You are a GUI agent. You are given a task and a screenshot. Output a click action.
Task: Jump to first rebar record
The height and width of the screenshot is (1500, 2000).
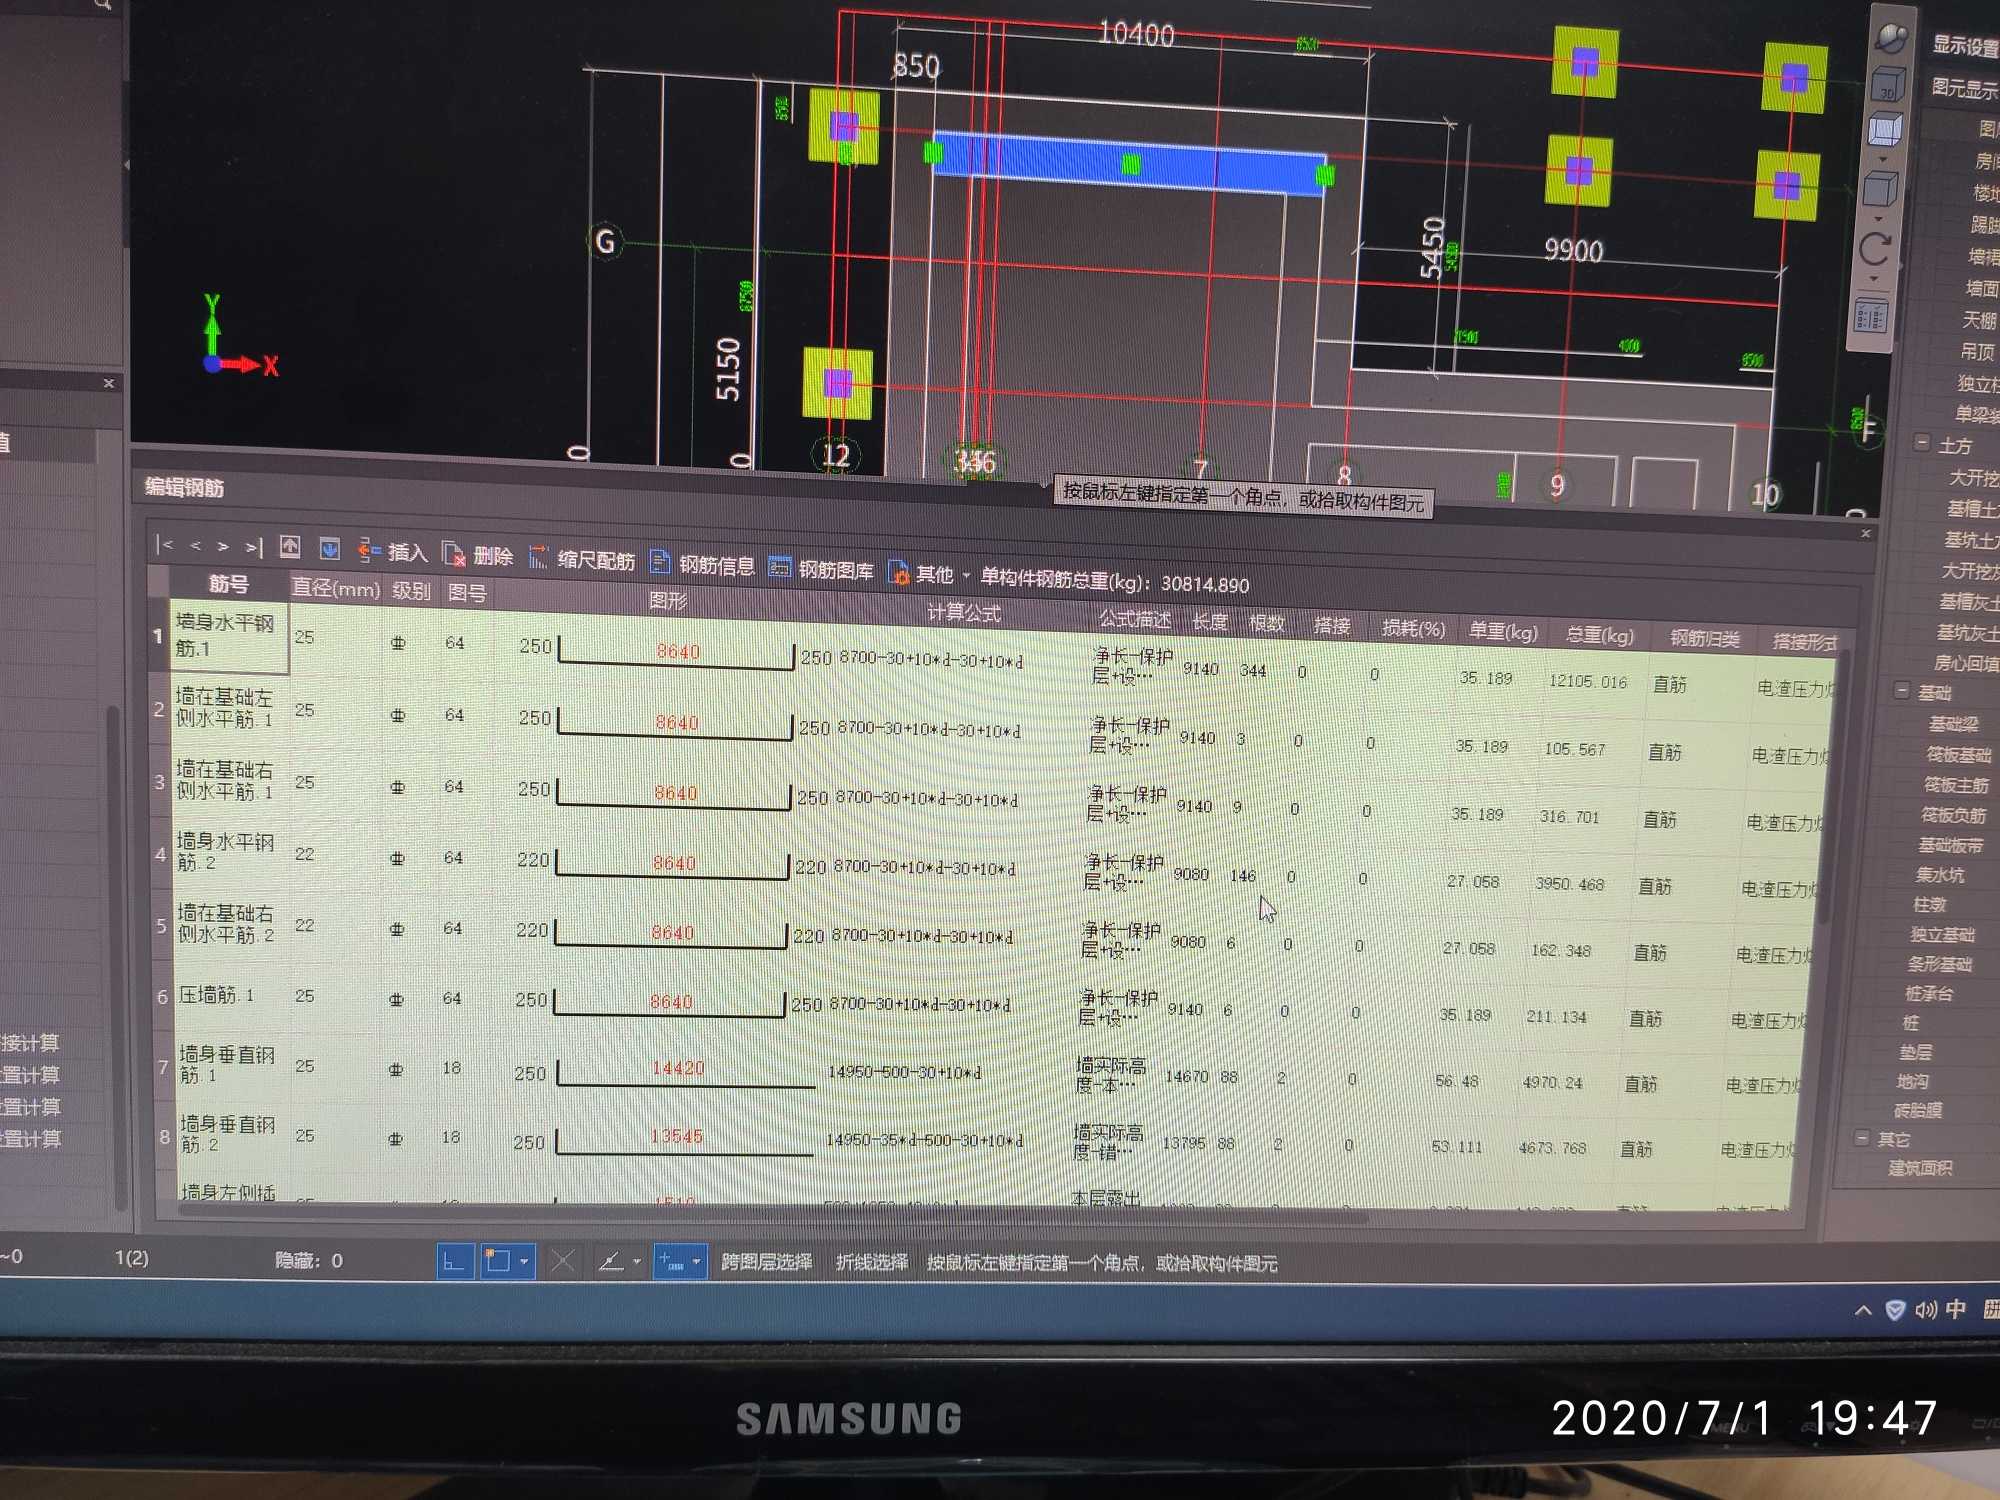click(x=165, y=545)
